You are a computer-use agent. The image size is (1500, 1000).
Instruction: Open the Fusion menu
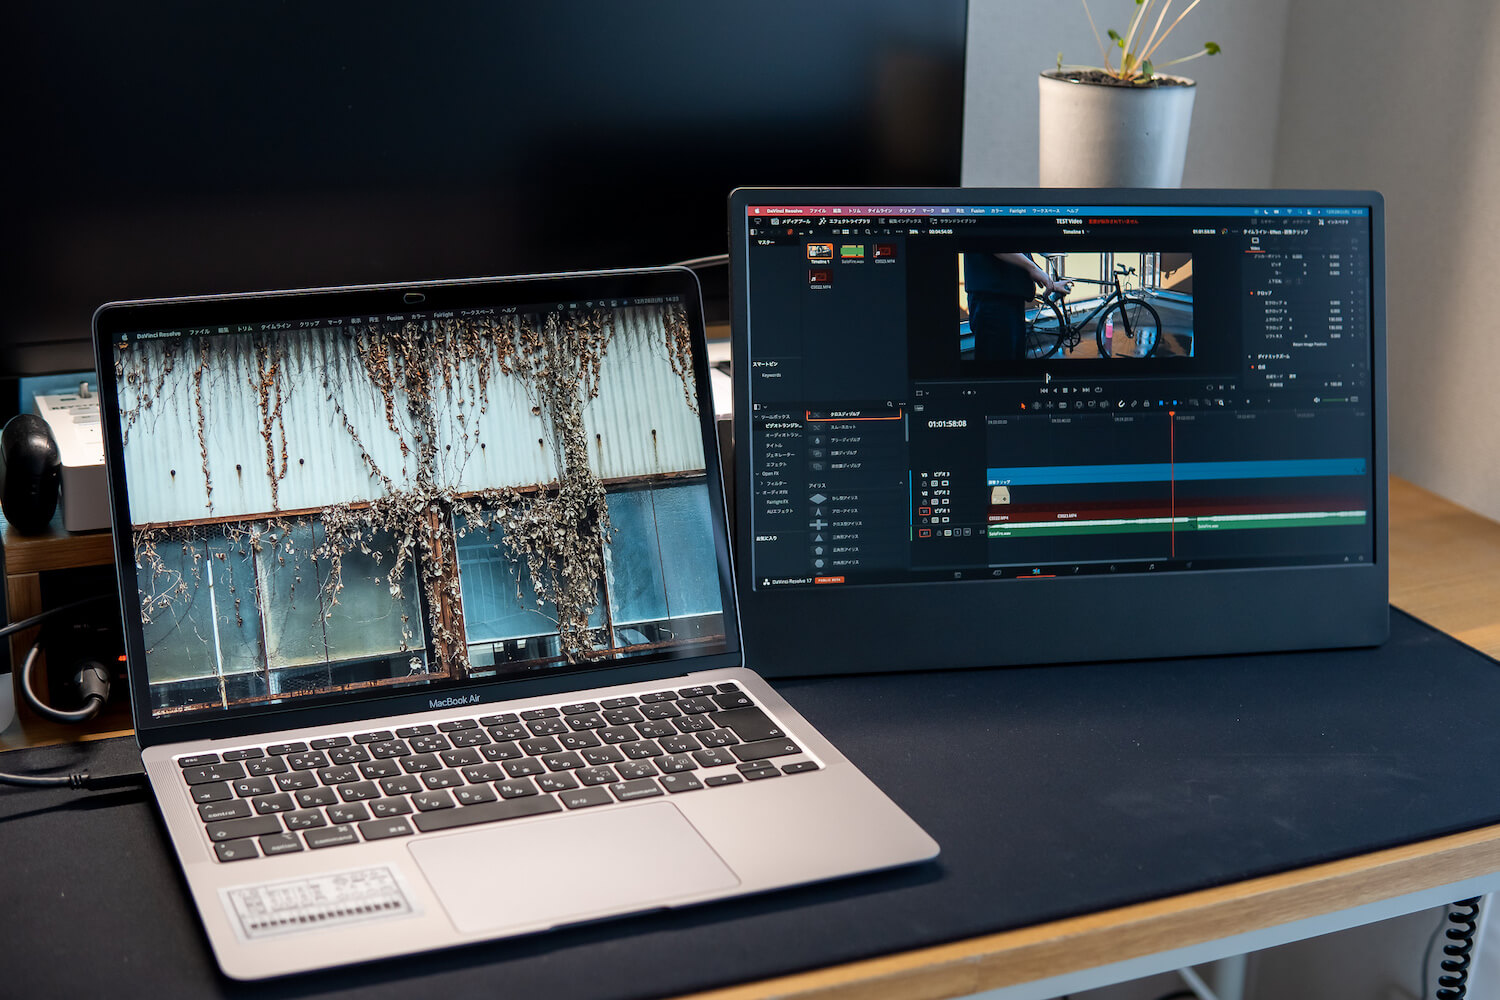pyautogui.click(x=978, y=211)
